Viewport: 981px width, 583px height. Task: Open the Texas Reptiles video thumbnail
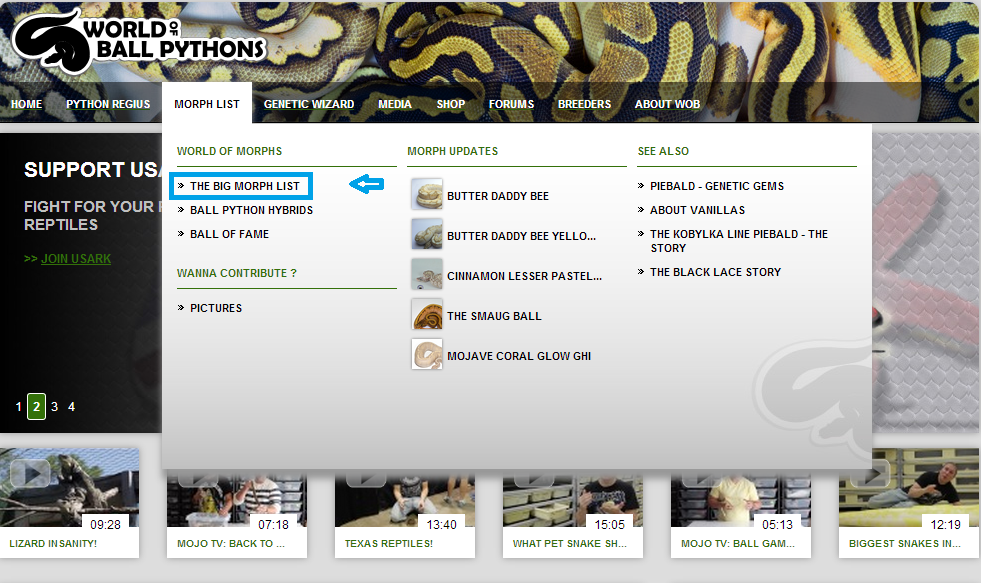405,500
